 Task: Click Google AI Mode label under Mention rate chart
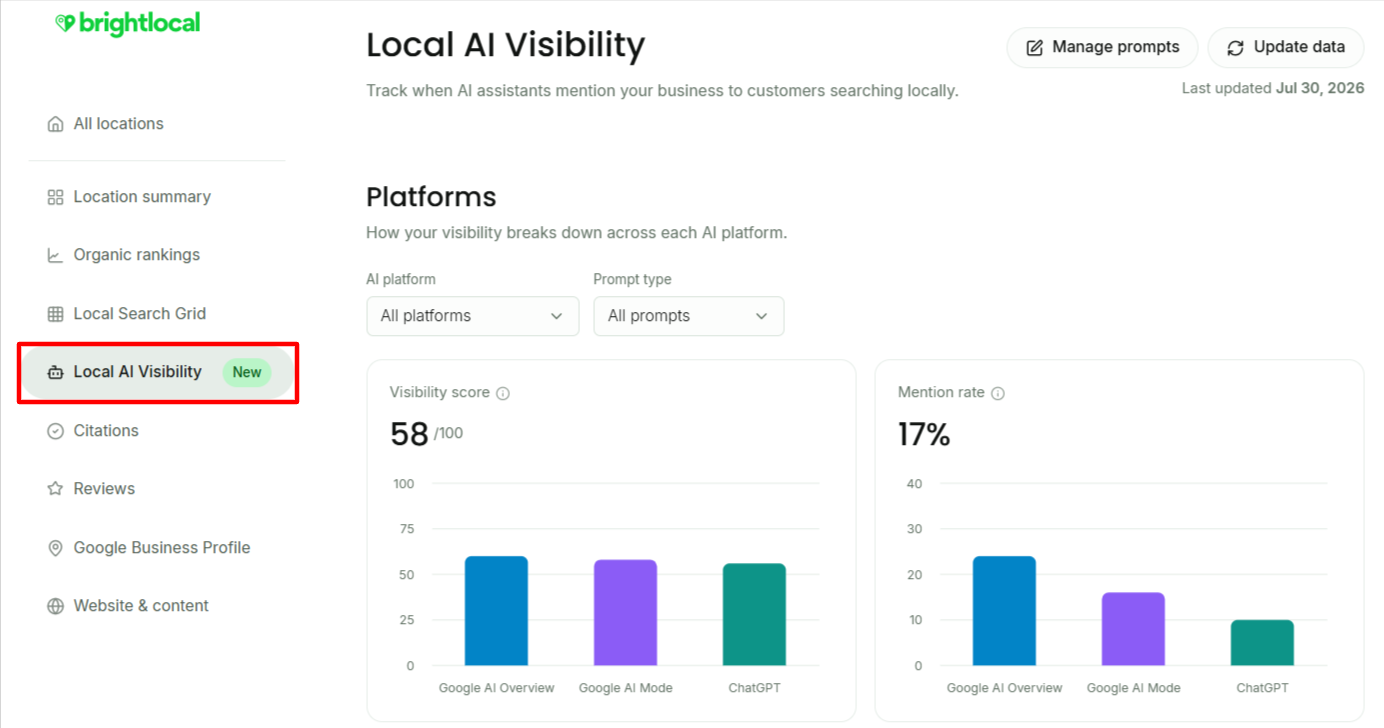click(1134, 688)
